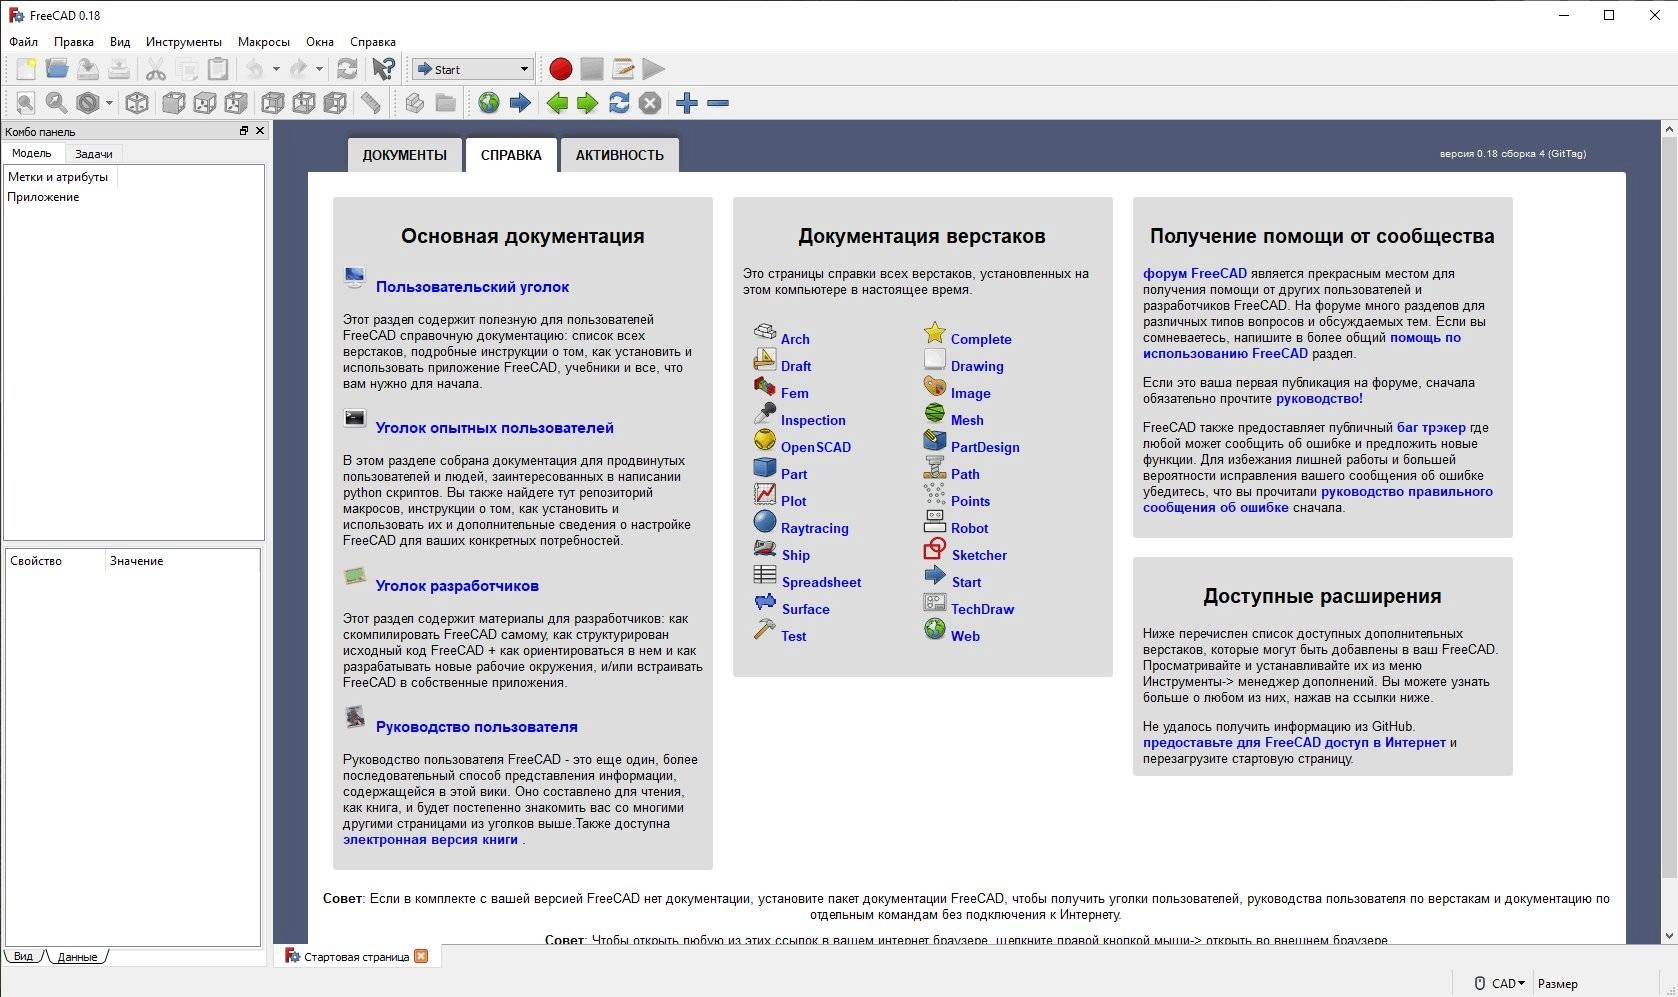Image resolution: width=1678 pixels, height=997 pixels.
Task: Open the Окна menu
Action: coord(320,42)
